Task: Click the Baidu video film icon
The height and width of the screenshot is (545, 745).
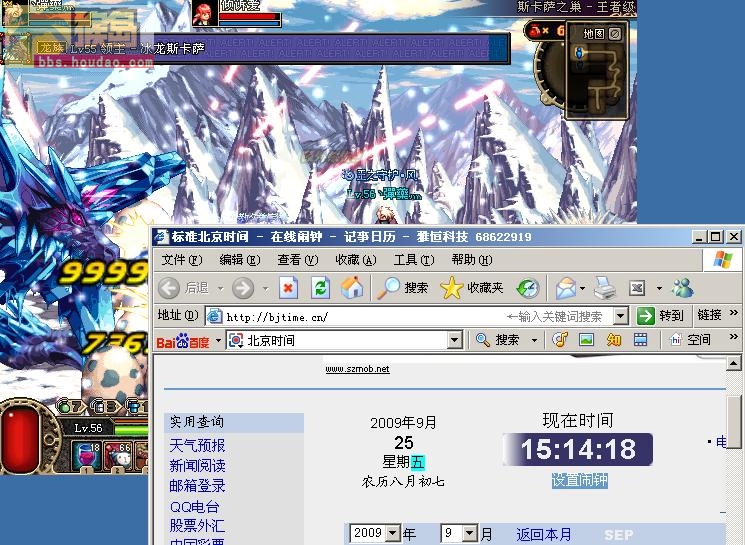Action: tap(640, 340)
